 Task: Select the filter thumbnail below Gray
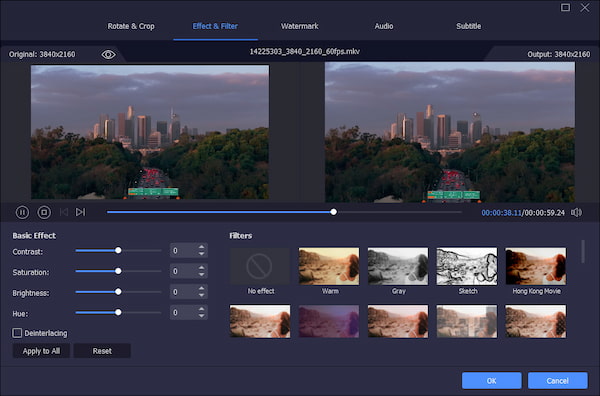point(398,321)
